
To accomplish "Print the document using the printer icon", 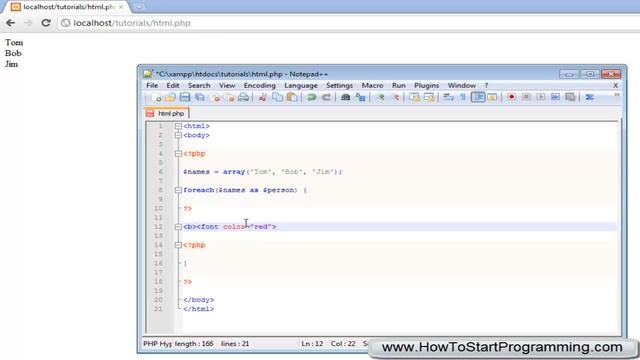I will pyautogui.click(x=244, y=97).
